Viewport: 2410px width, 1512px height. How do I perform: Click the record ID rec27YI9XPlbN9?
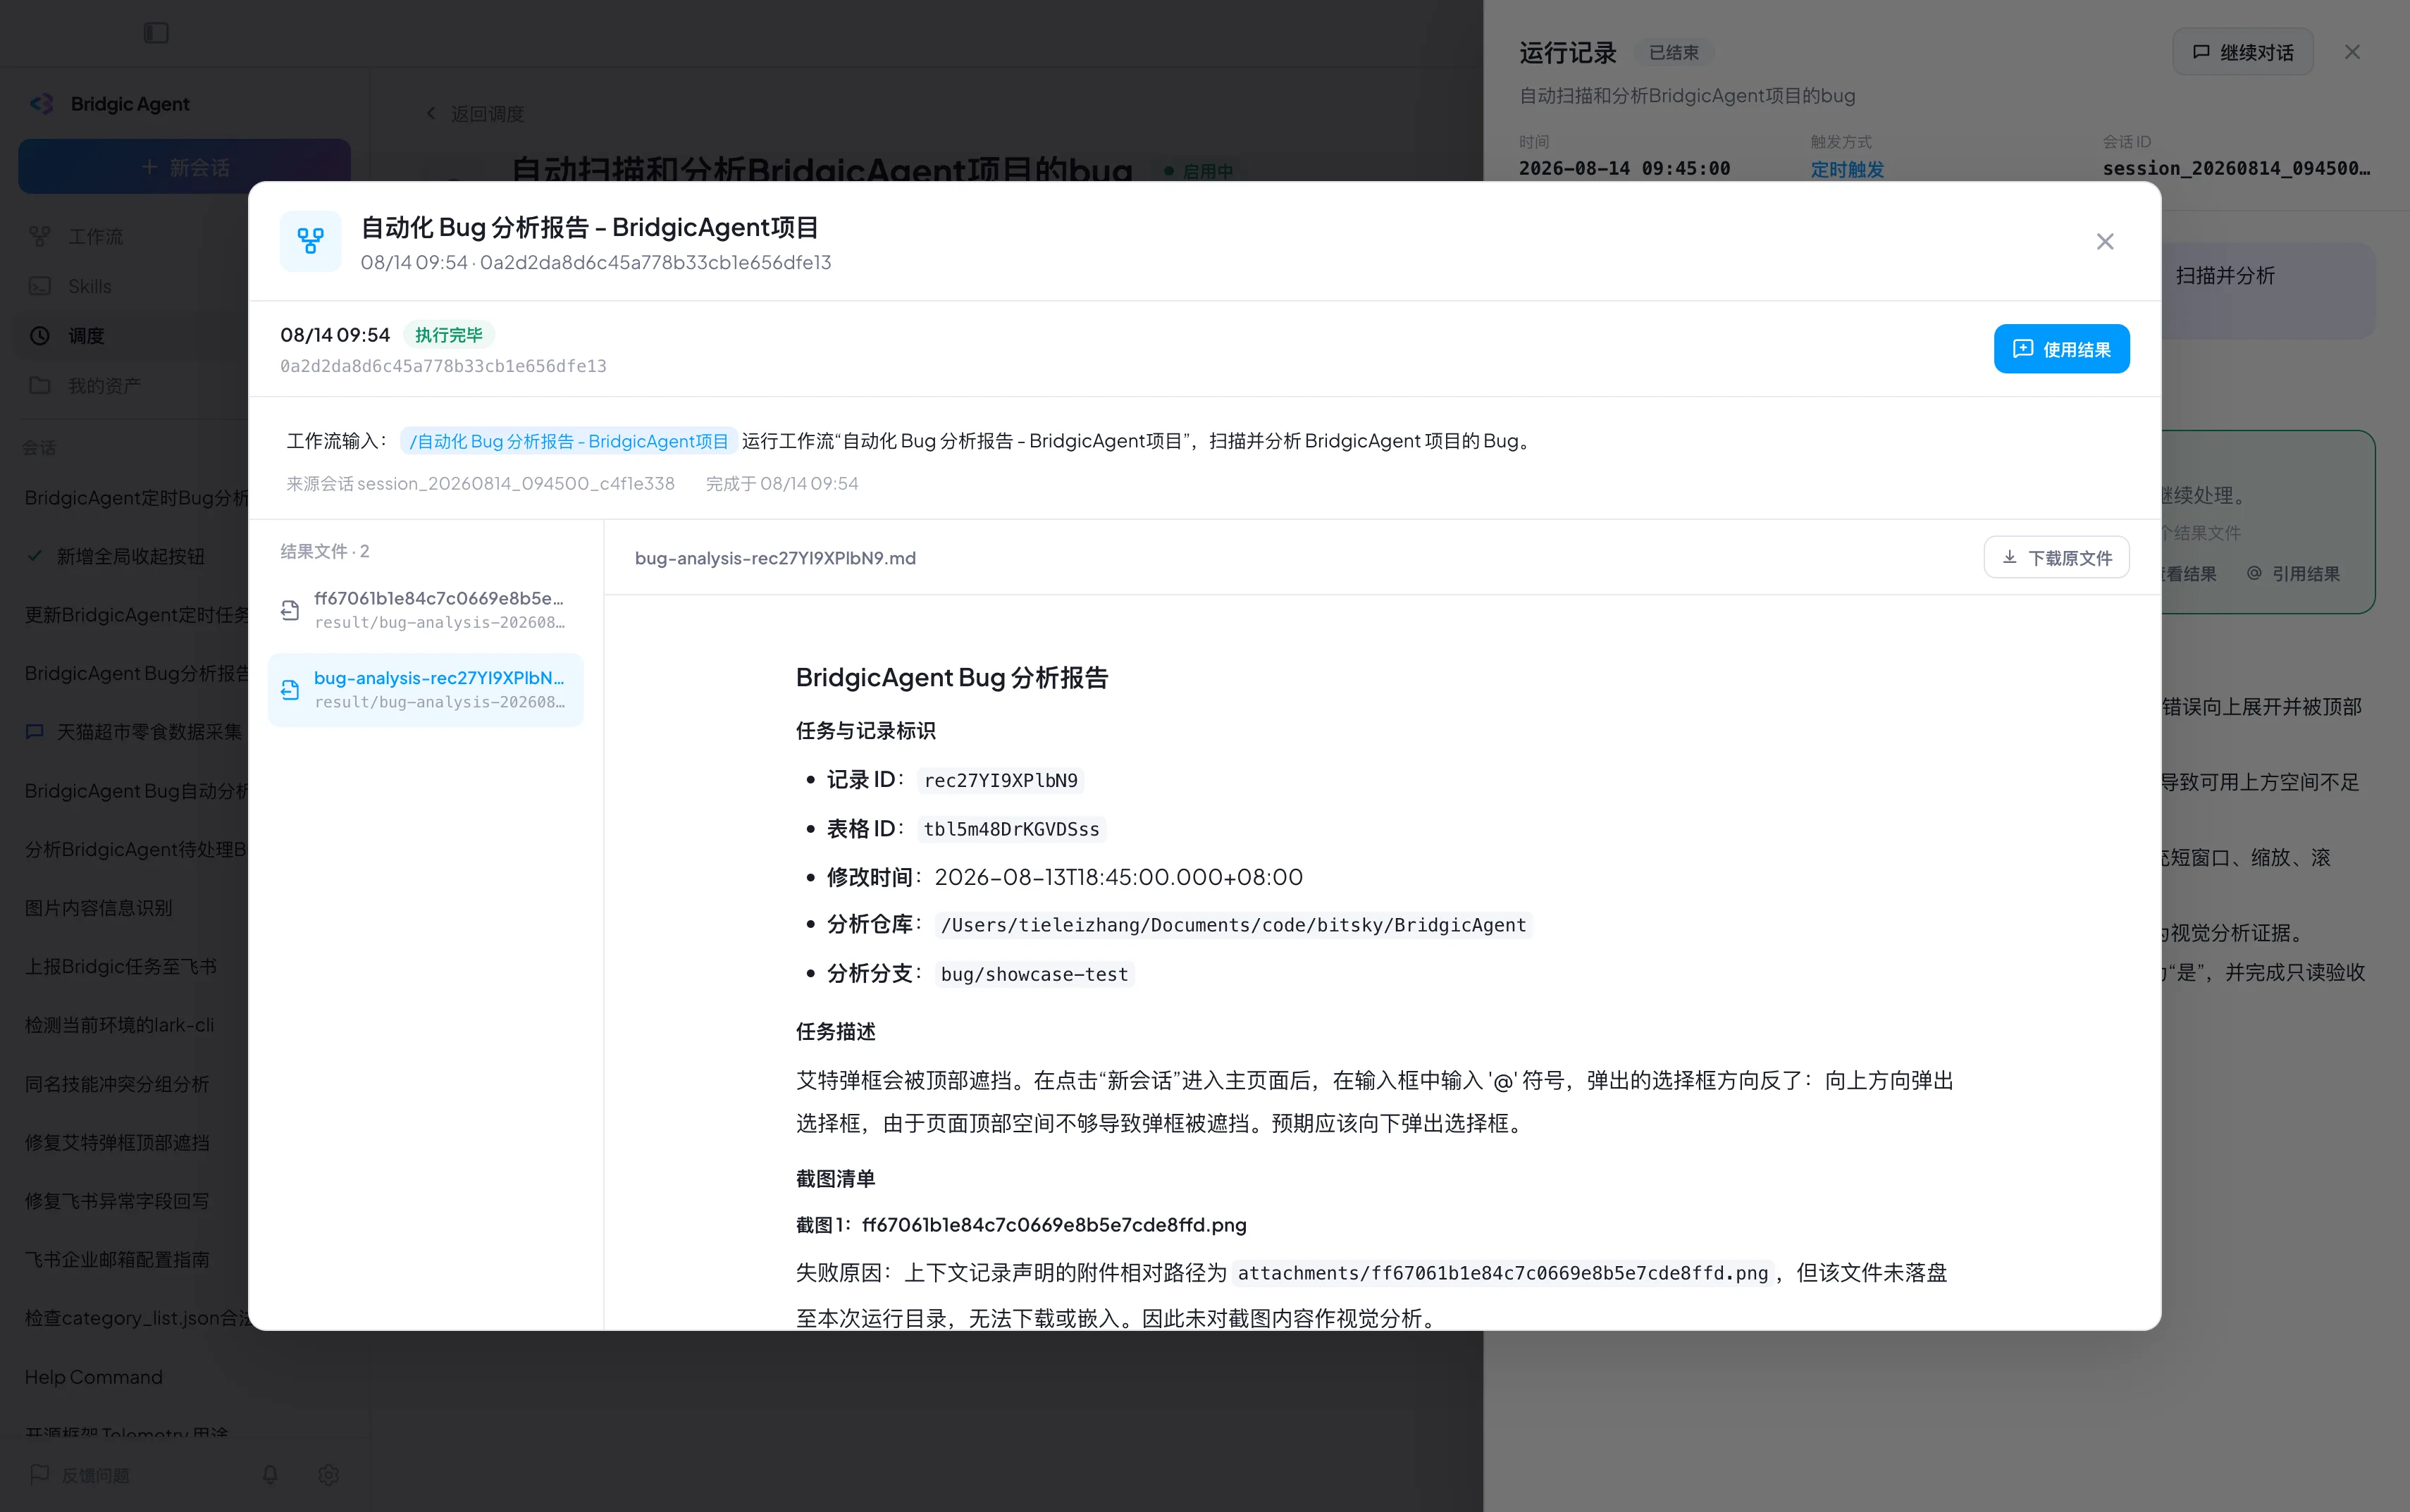1001,780
